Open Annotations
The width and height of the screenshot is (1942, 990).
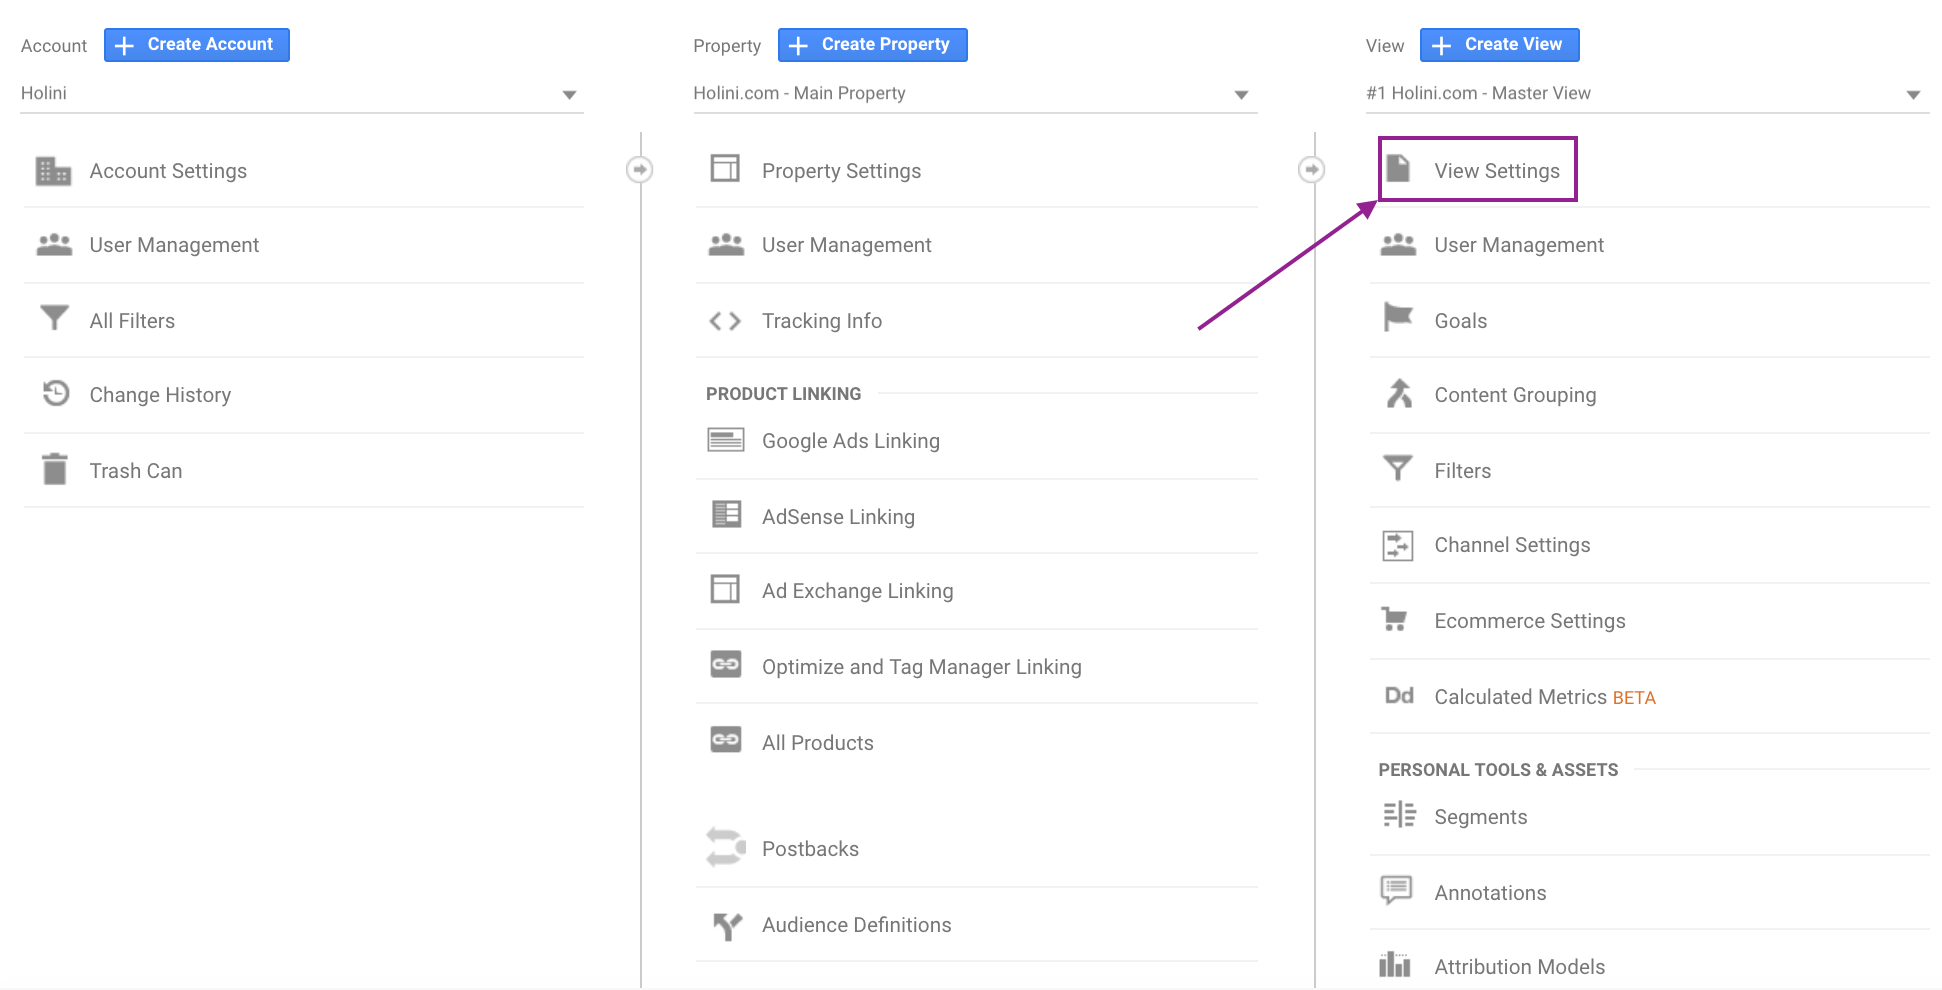1490,893
